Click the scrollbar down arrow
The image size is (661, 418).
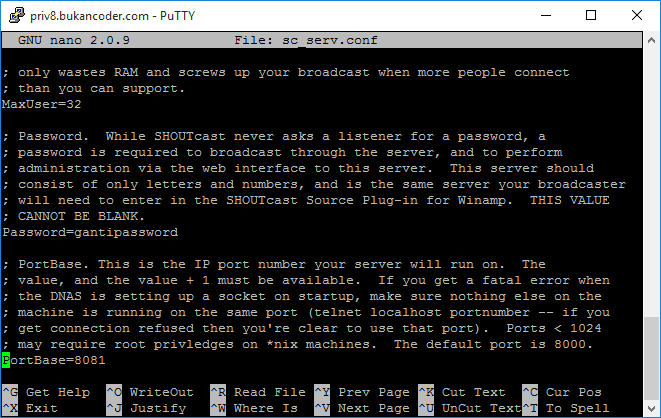pyautogui.click(x=651, y=408)
